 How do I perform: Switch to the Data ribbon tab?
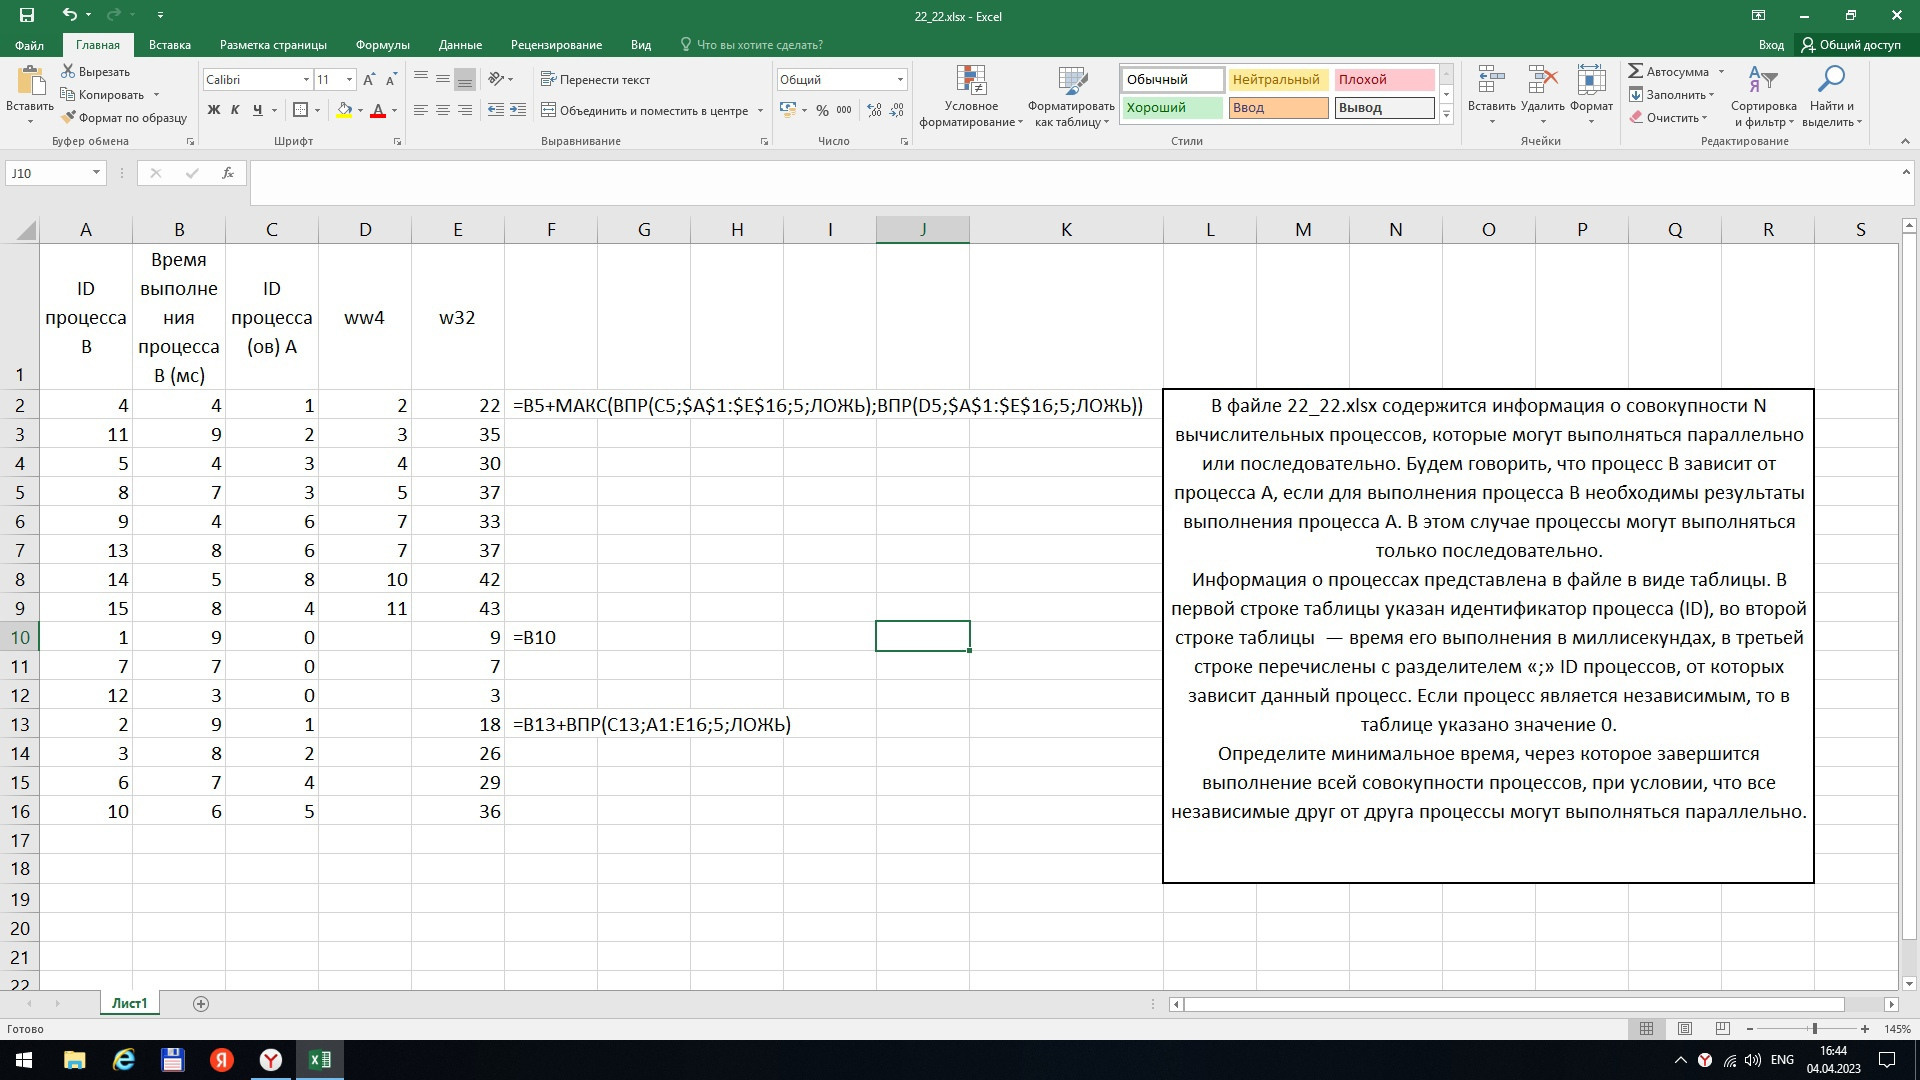click(x=460, y=45)
